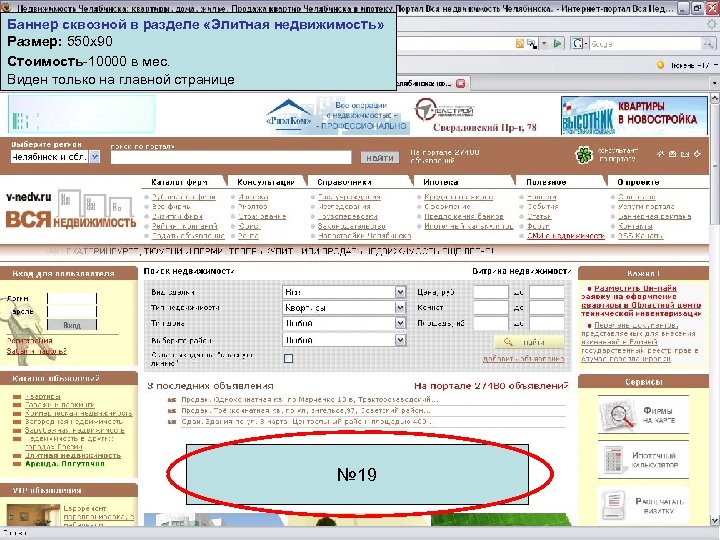Open Ипотечный калькулятор service icon
The width and height of the screenshot is (720, 540).
coord(643,460)
